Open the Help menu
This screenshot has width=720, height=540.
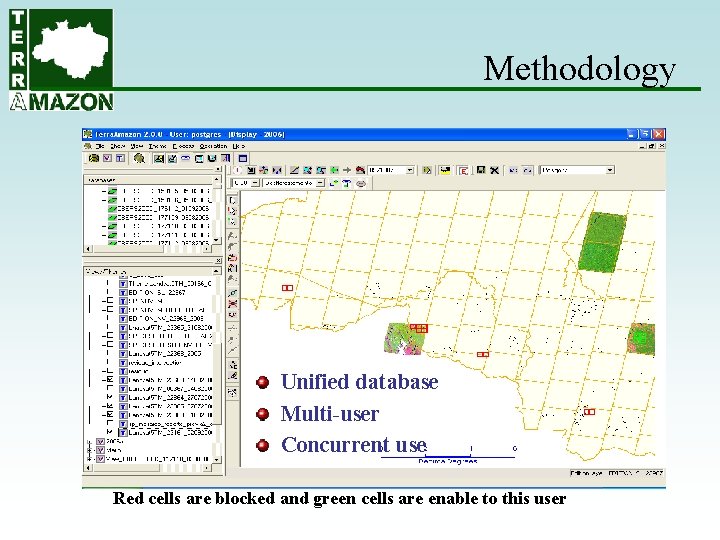[238, 146]
